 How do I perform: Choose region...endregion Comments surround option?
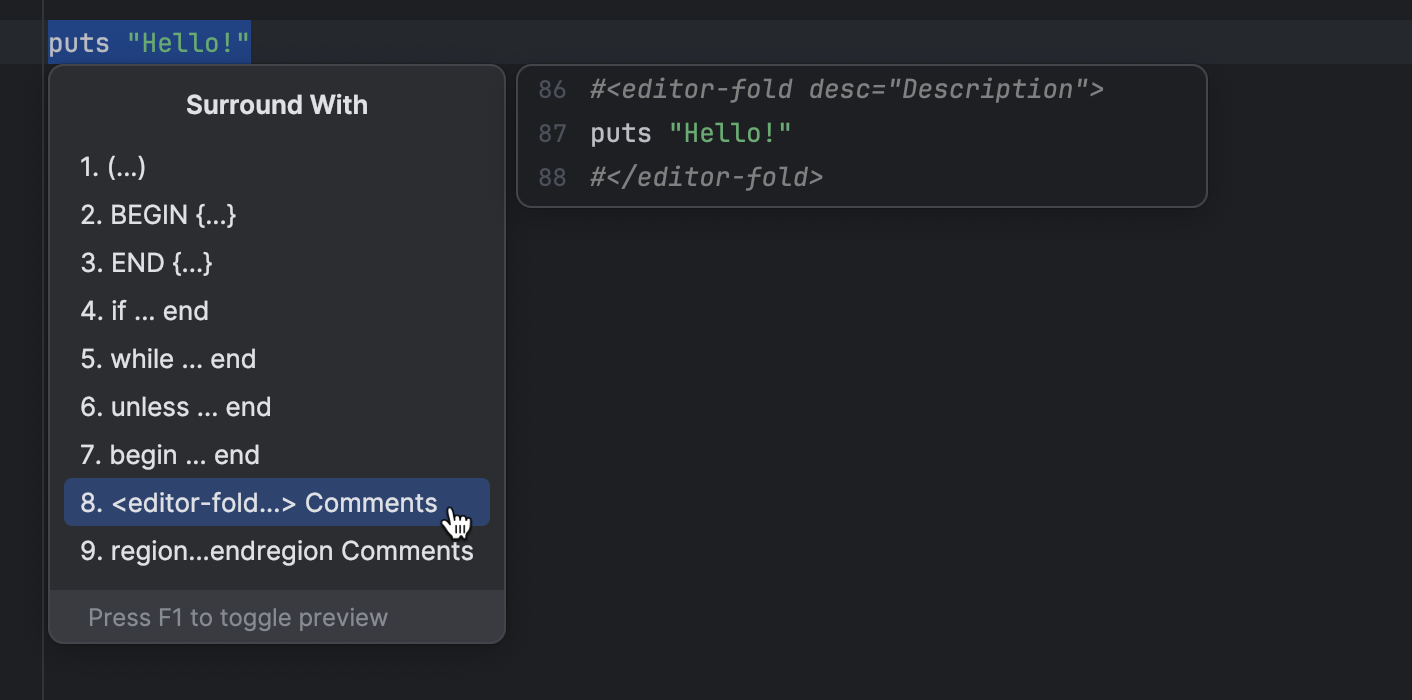(277, 550)
